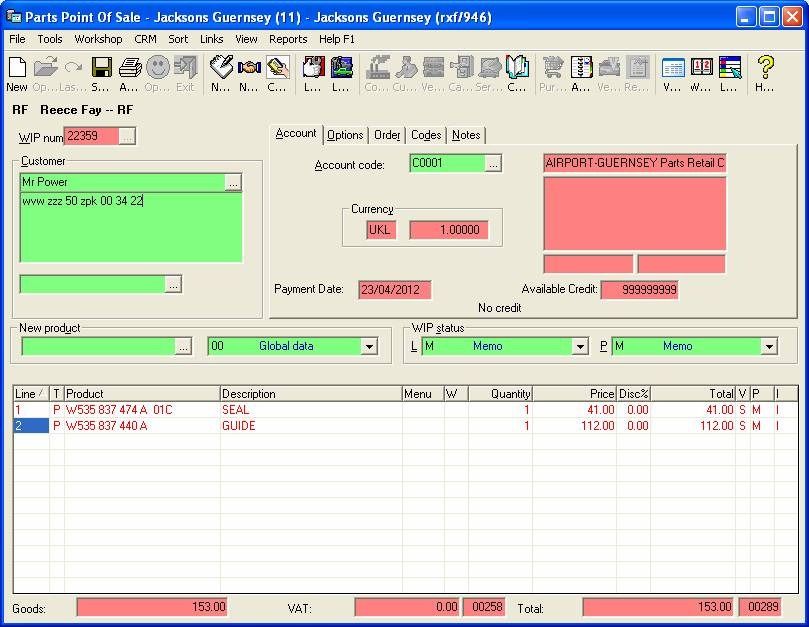This screenshot has height=627, width=809.
Task: Open the WIP status L Memo dropdown
Action: point(580,346)
